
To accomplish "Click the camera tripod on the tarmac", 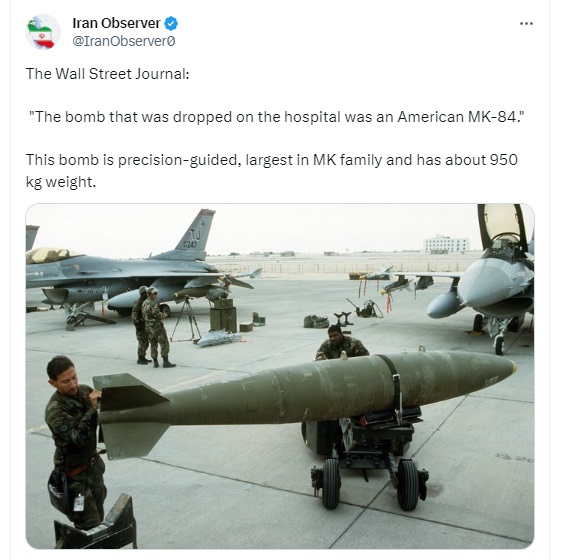I will 186,320.
